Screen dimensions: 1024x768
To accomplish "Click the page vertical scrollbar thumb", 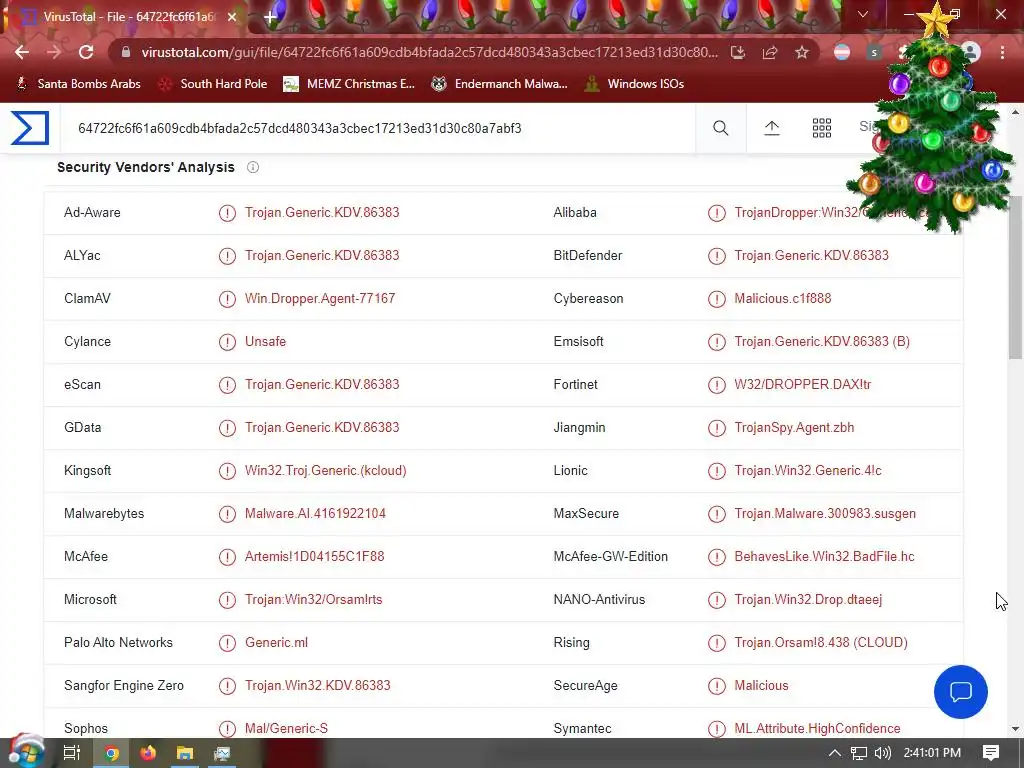I will [x=1015, y=277].
